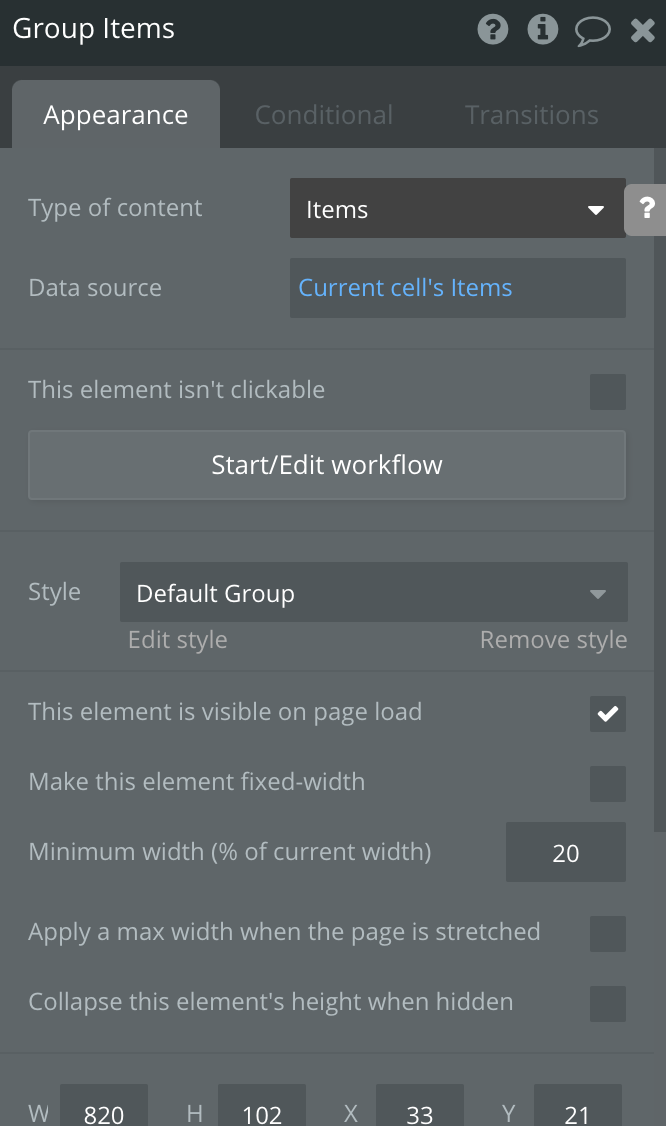Image resolution: width=666 pixels, height=1126 pixels.
Task: Open the Type of content dropdown
Action: tap(457, 209)
